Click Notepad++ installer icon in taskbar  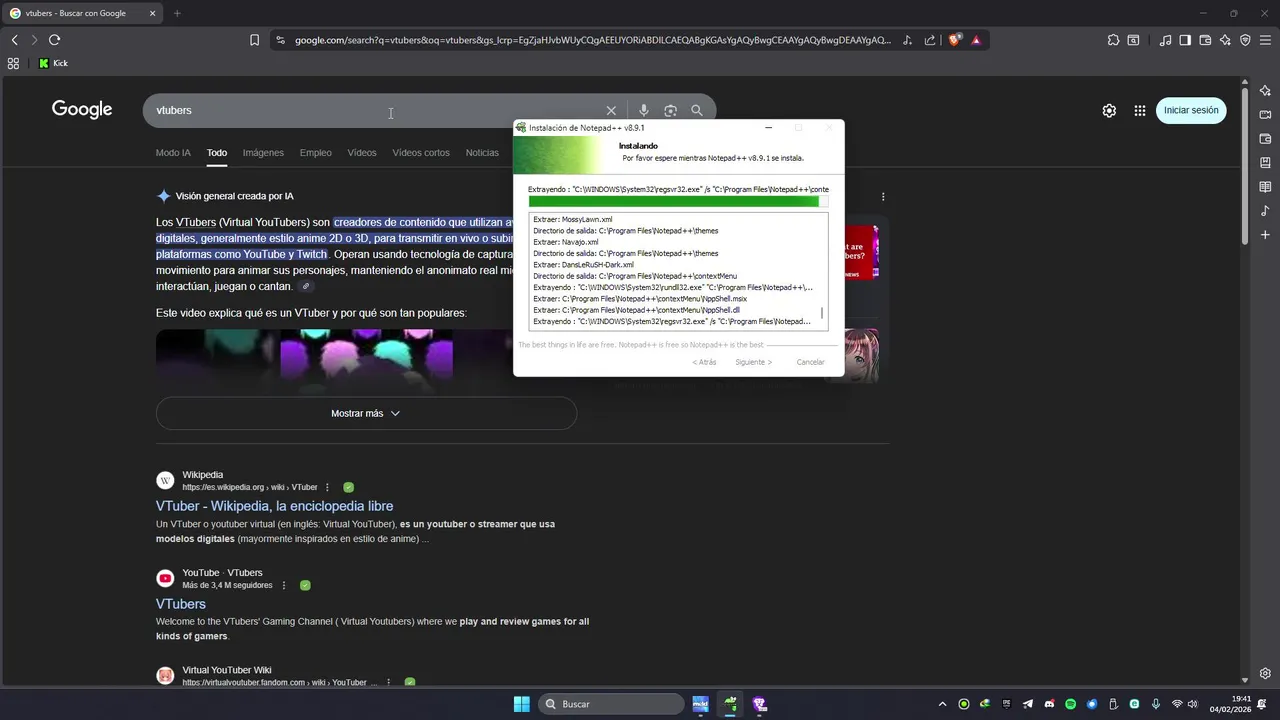730,704
